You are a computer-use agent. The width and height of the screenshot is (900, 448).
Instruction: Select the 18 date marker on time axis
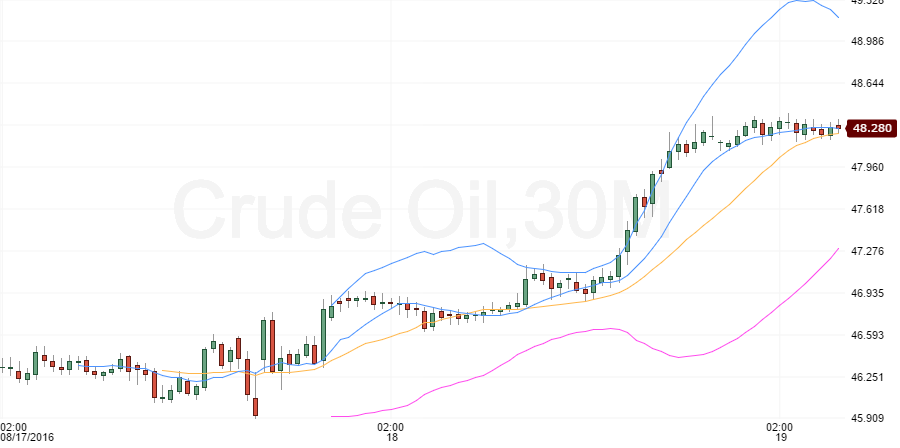click(393, 438)
